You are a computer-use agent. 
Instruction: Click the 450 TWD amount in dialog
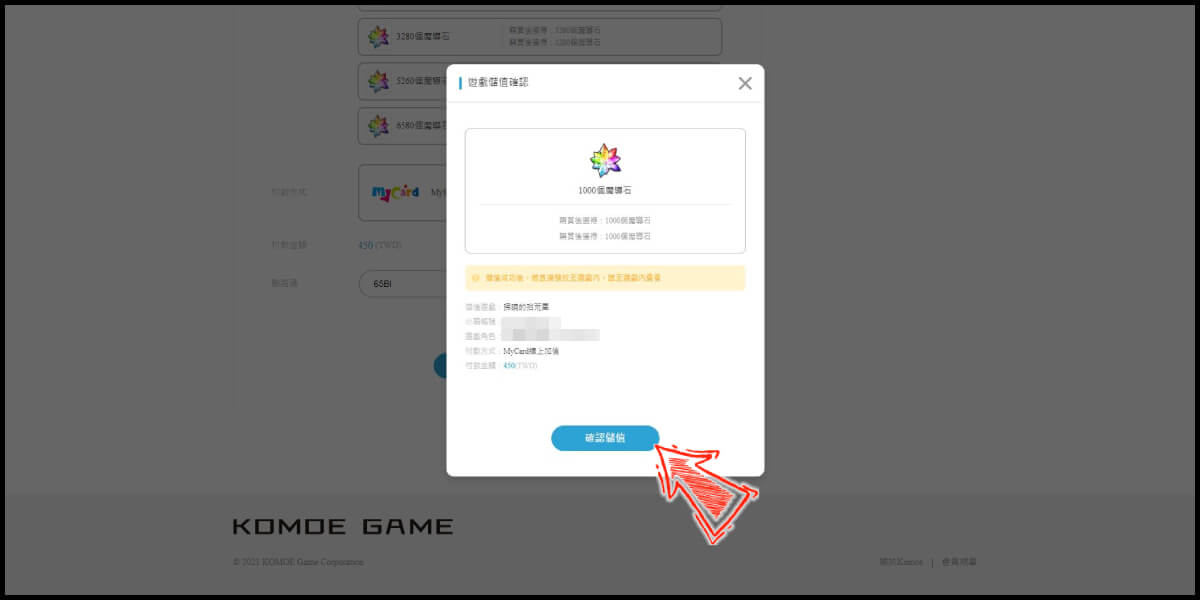[520, 366]
